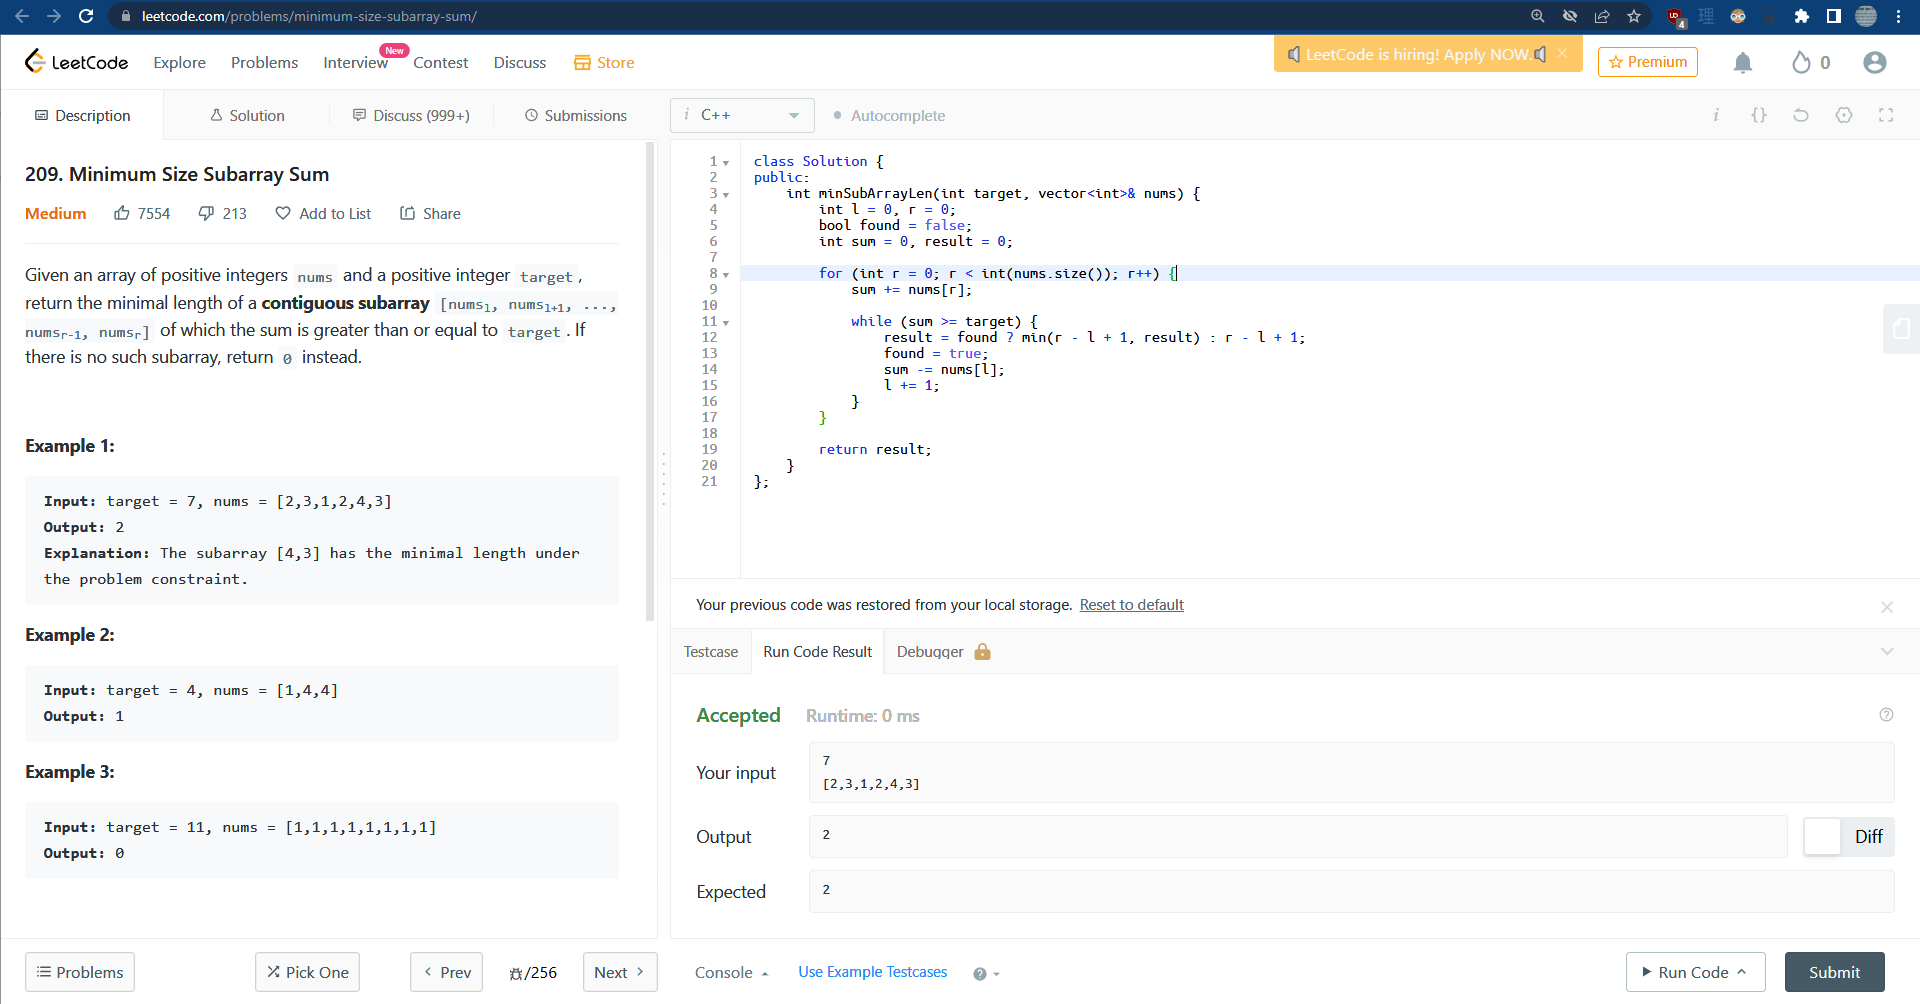Click the Reset to default link
1920x1004 pixels.
pyautogui.click(x=1131, y=605)
